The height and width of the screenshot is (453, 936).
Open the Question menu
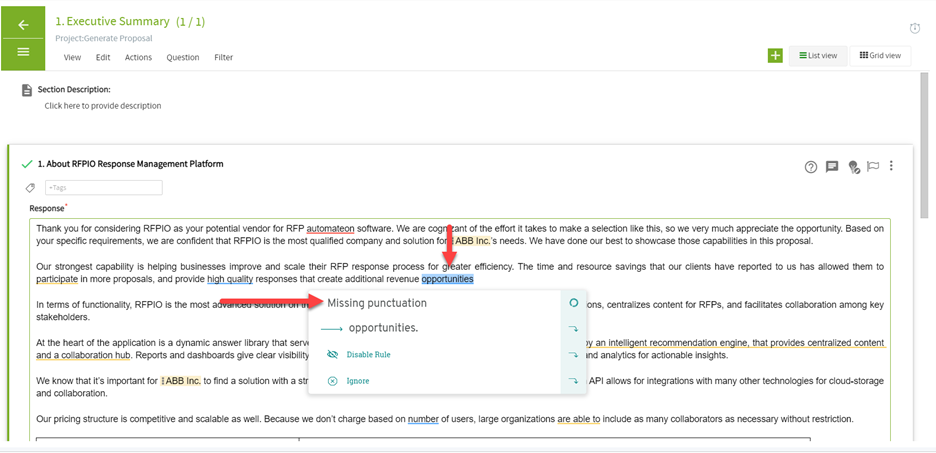183,57
